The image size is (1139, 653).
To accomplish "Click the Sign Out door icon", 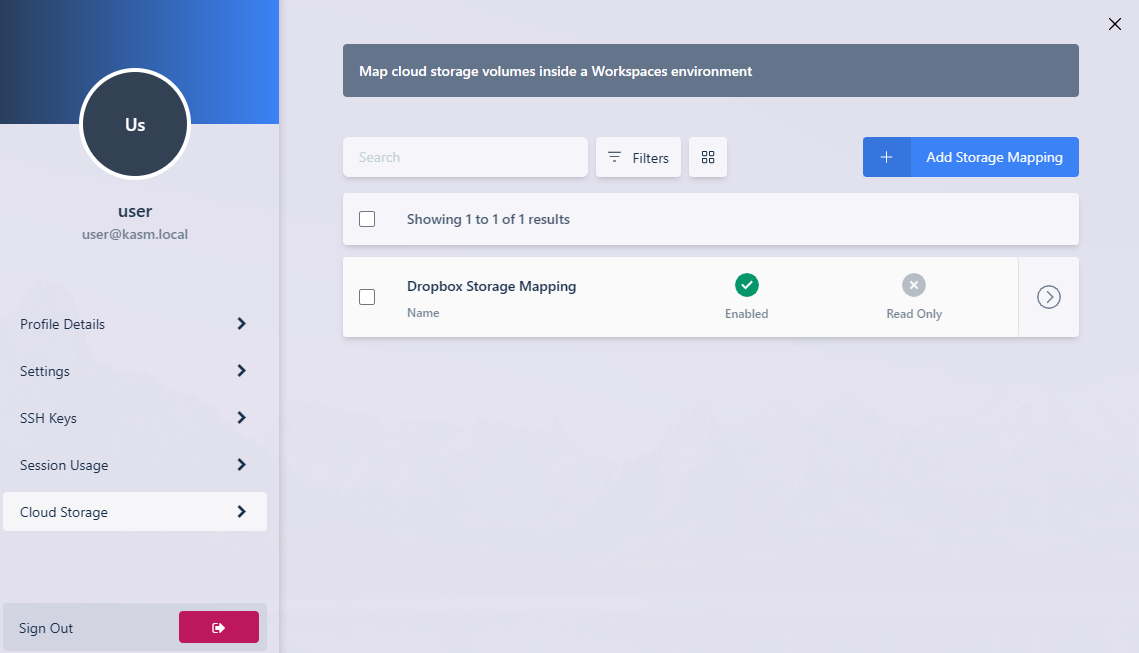I will click(218, 626).
